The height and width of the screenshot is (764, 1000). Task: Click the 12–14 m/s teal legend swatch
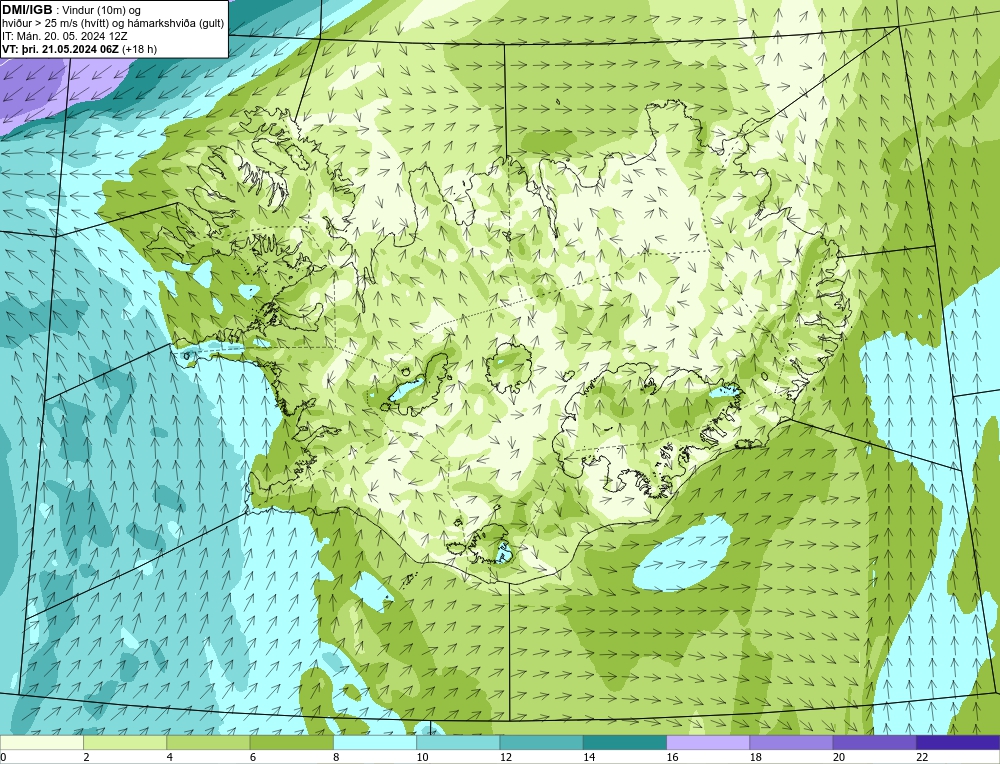coord(541,742)
